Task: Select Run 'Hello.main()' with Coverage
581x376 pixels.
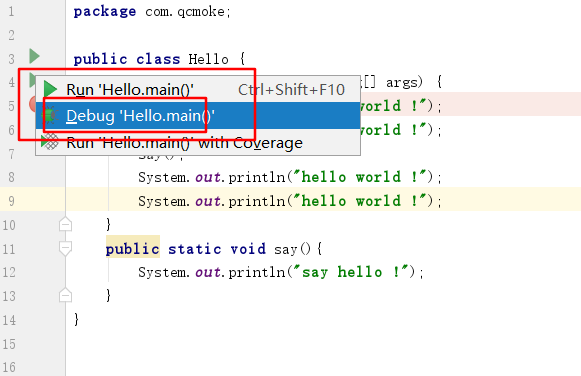Action: coord(198,142)
